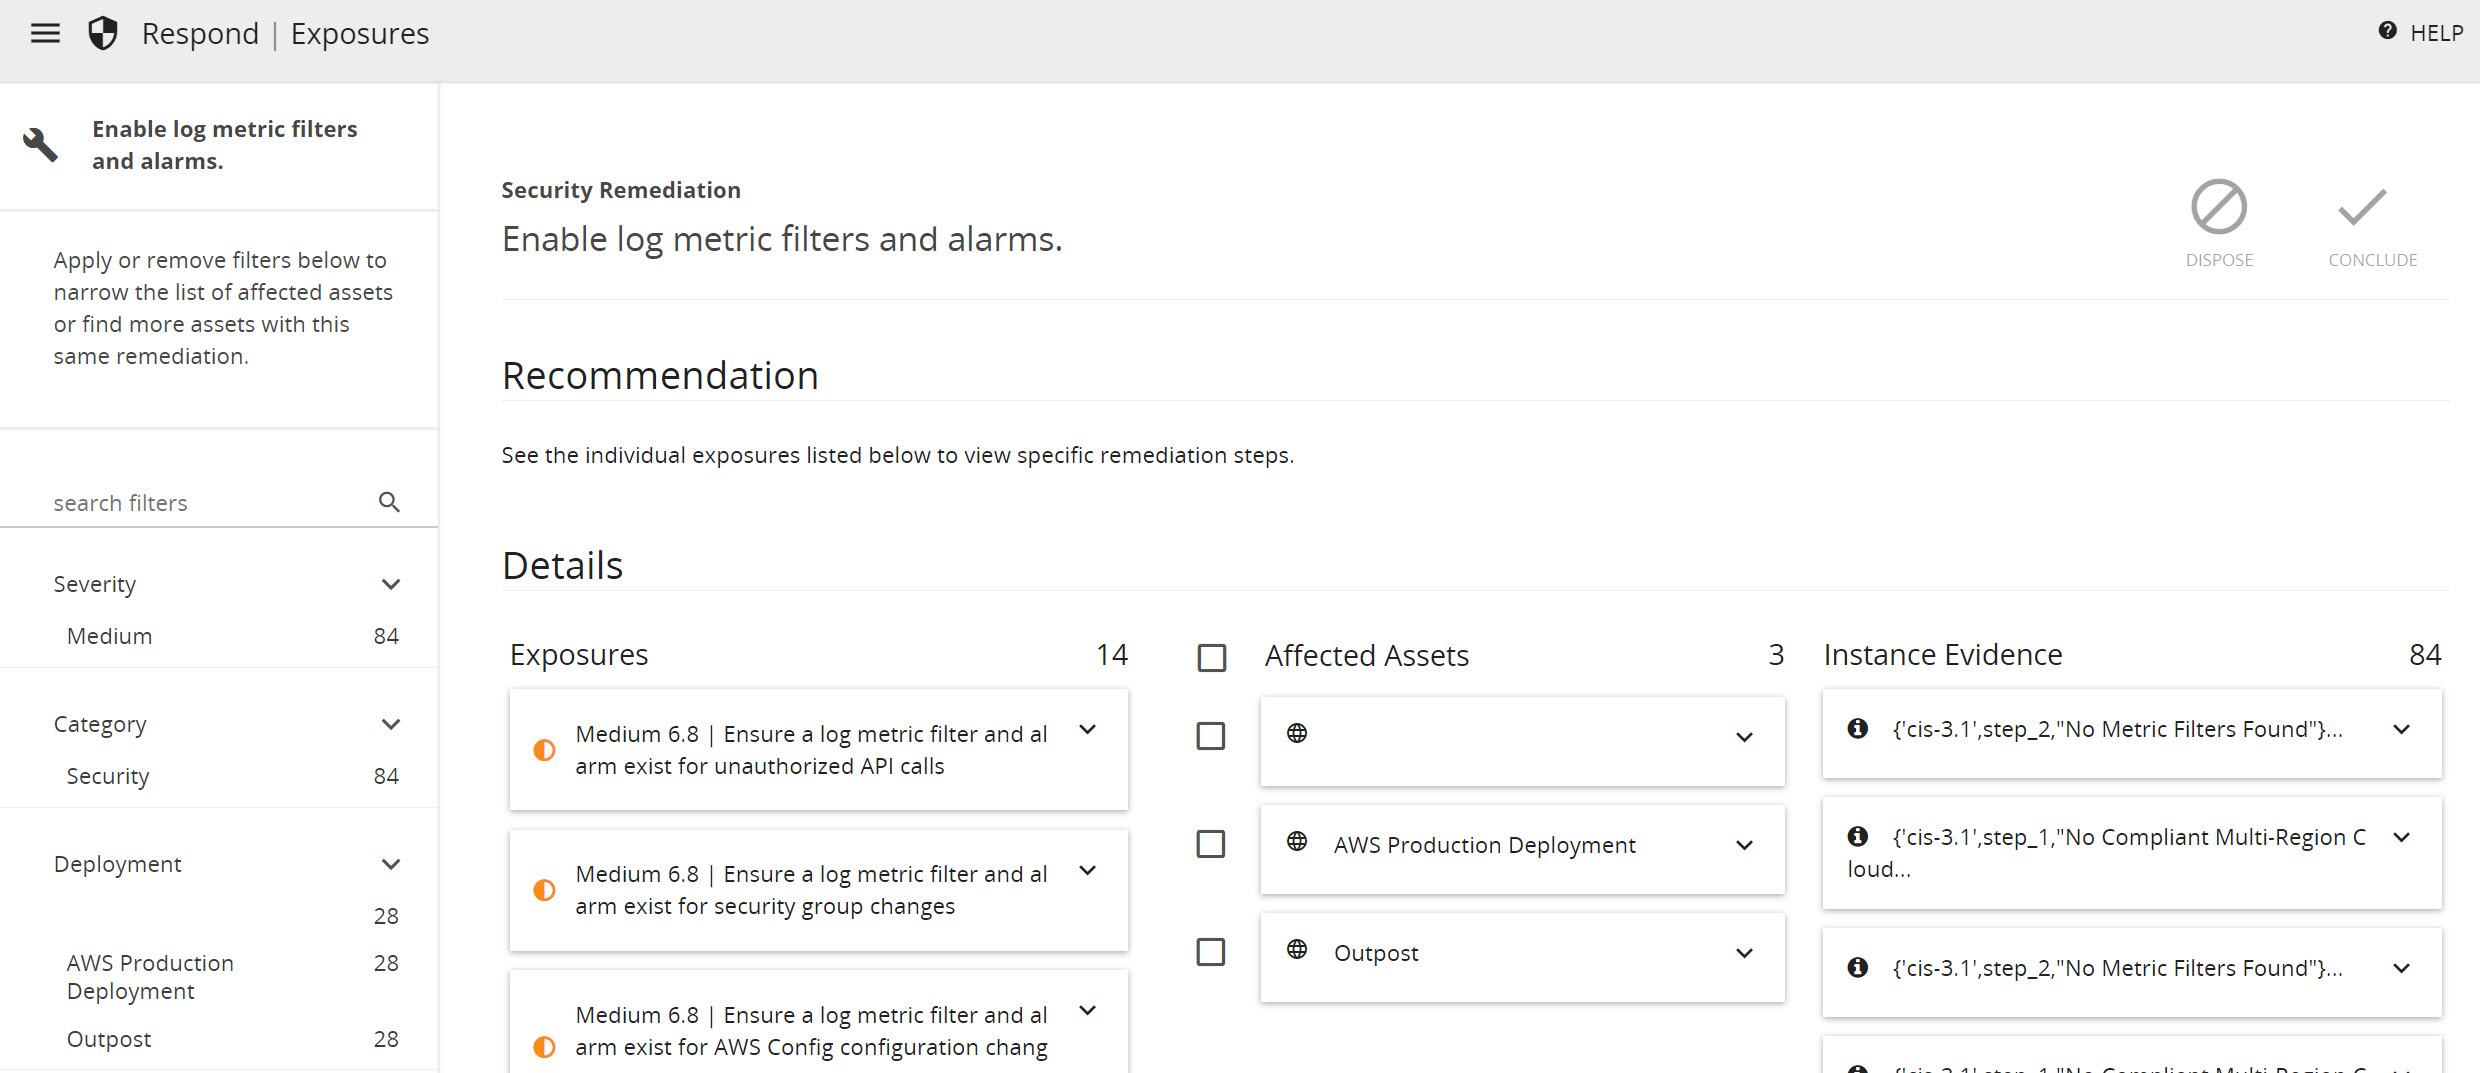This screenshot has width=2480, height=1073.
Task: Click the Dispose circle-slash icon
Action: (2219, 207)
